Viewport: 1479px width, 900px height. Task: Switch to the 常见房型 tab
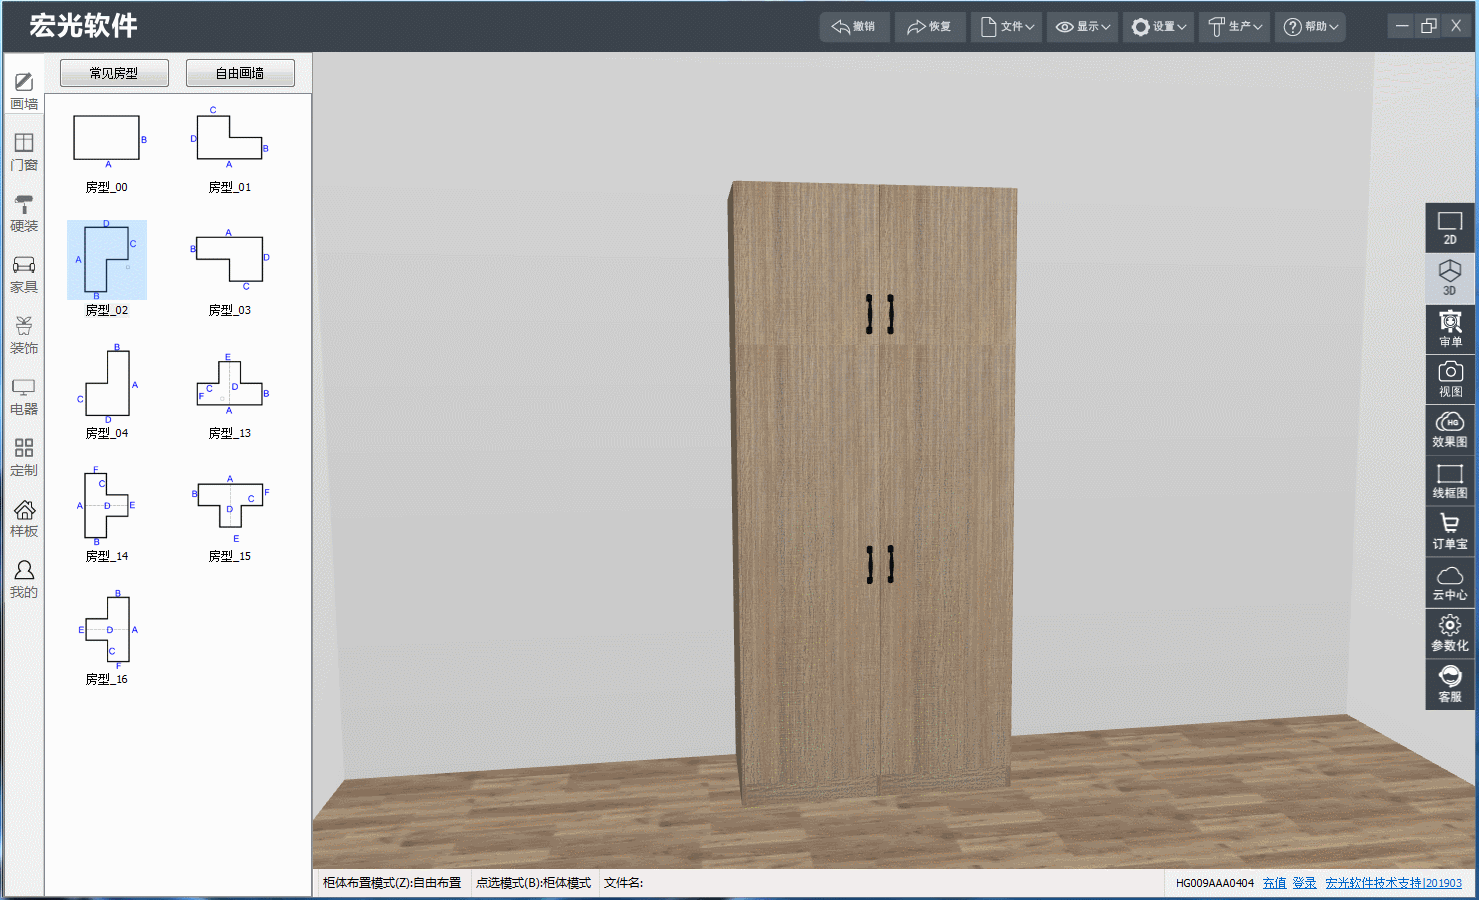click(x=114, y=73)
